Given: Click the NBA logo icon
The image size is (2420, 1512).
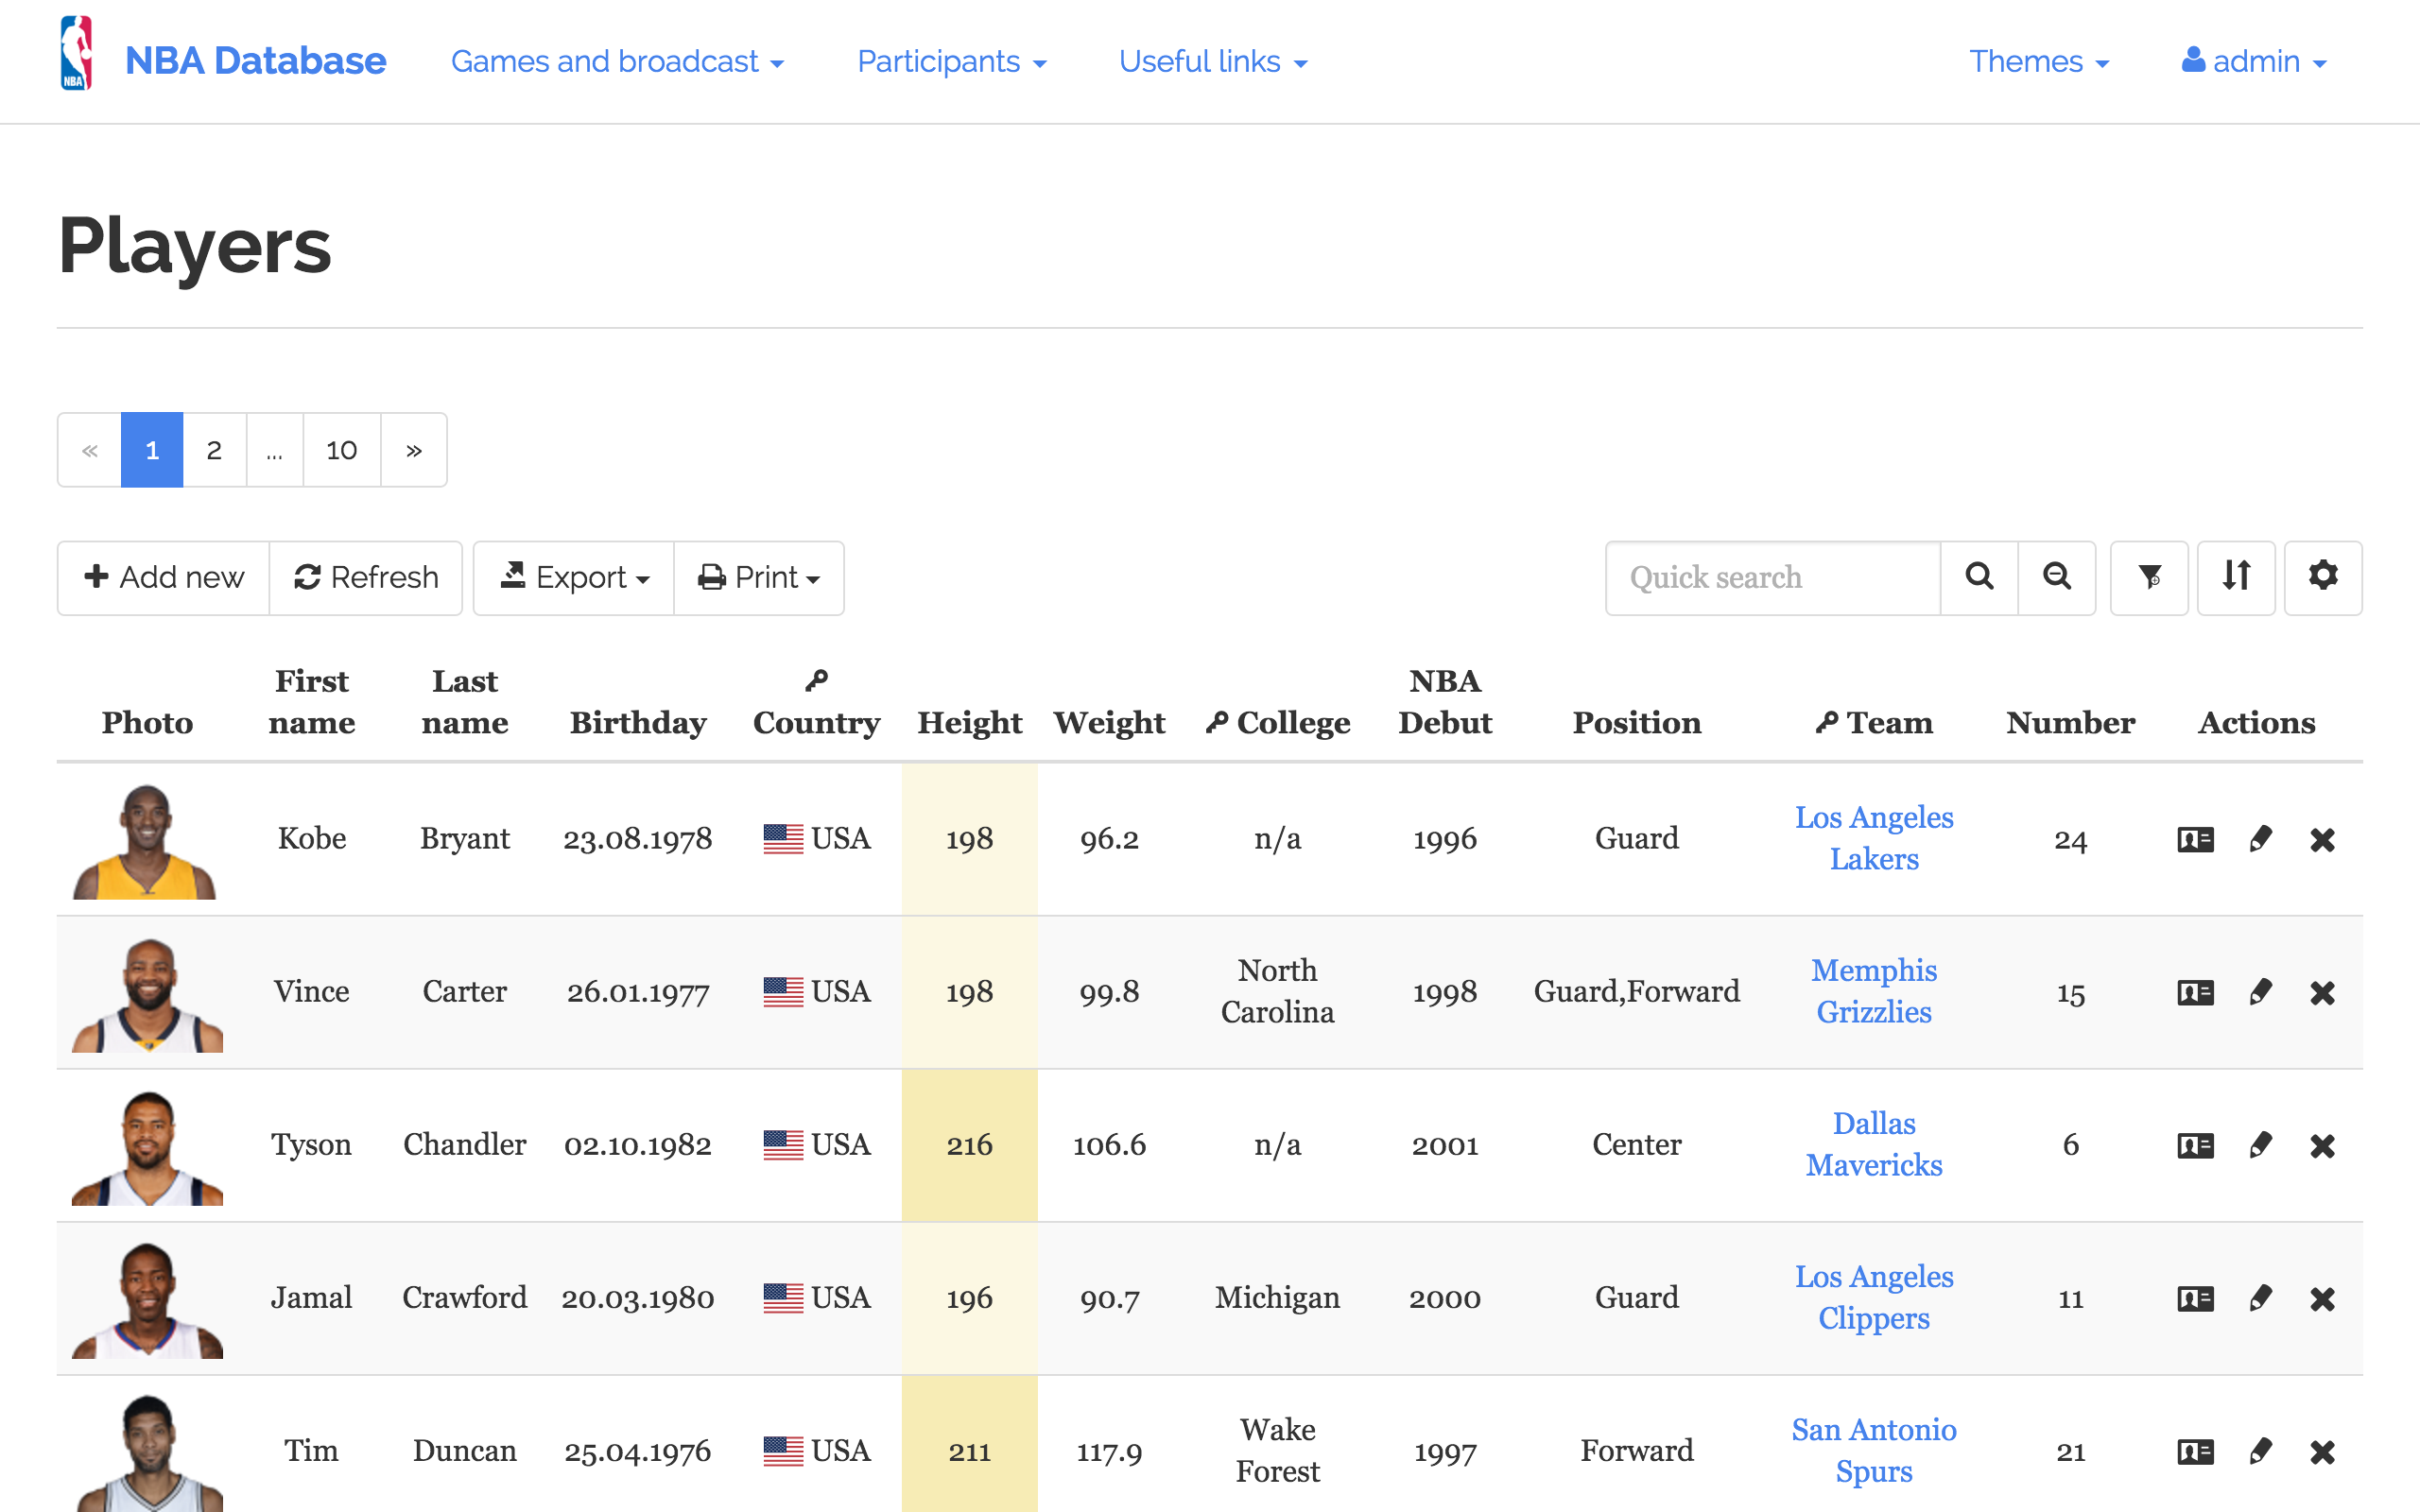Looking at the screenshot, I should [x=77, y=54].
